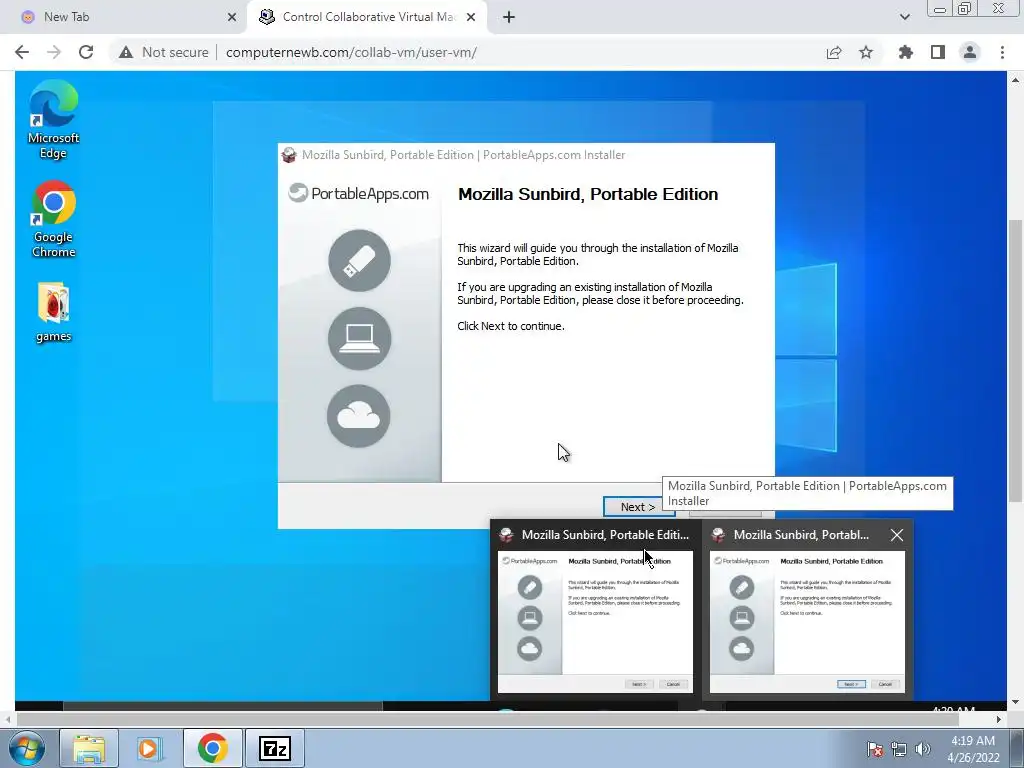Close the Collaborative Virtual Machine tab
Viewport: 1024px width, 768px height.
click(471, 17)
